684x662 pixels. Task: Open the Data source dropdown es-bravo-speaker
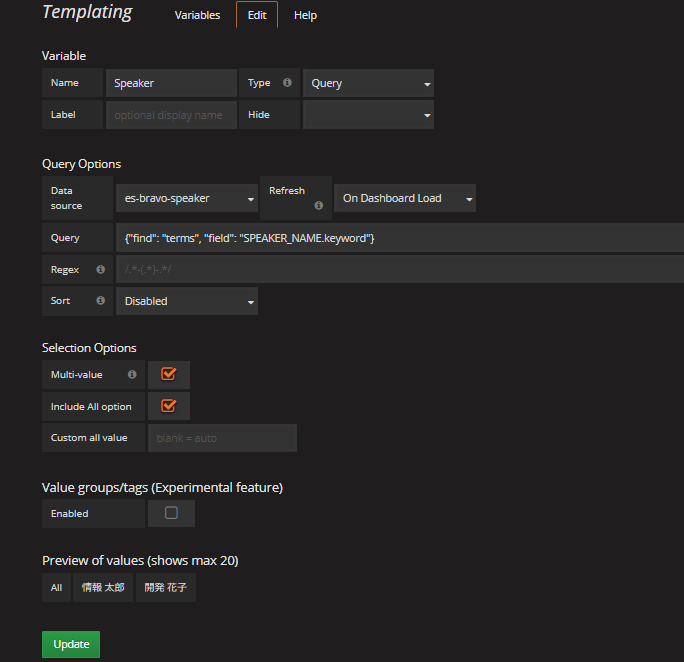[186, 198]
